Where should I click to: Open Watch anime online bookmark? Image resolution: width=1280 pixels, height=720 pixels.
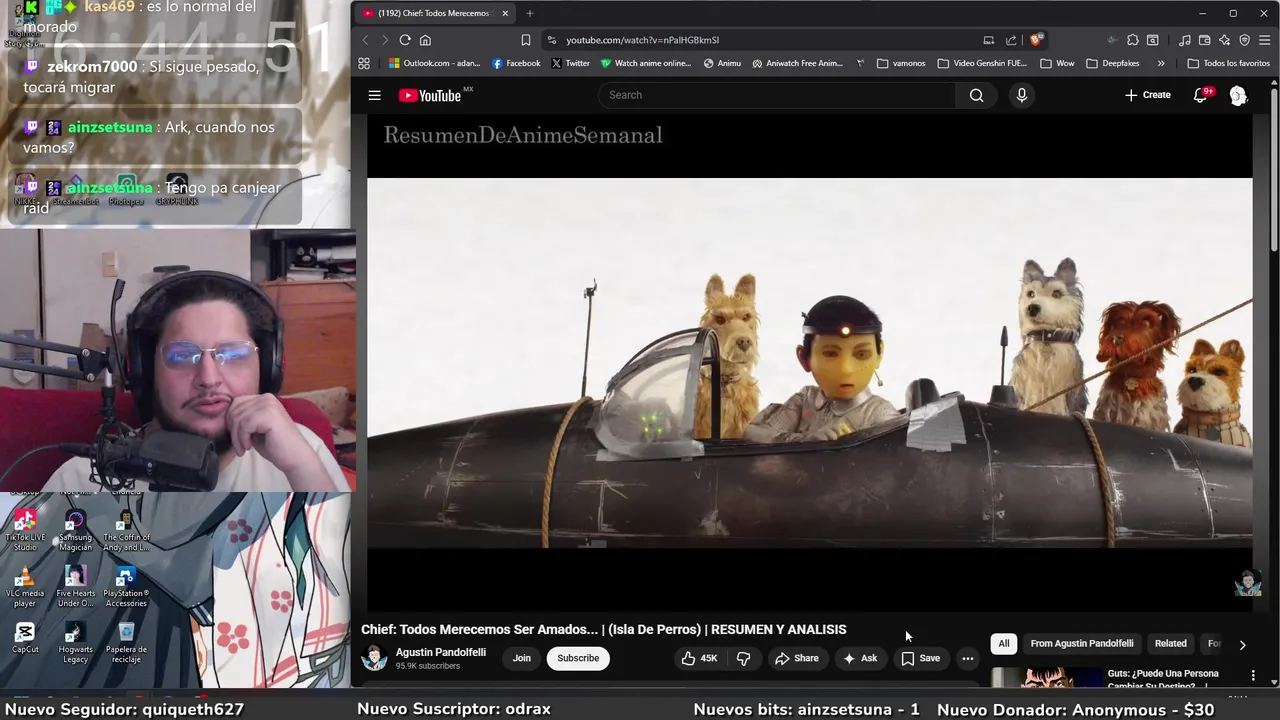[x=646, y=63]
